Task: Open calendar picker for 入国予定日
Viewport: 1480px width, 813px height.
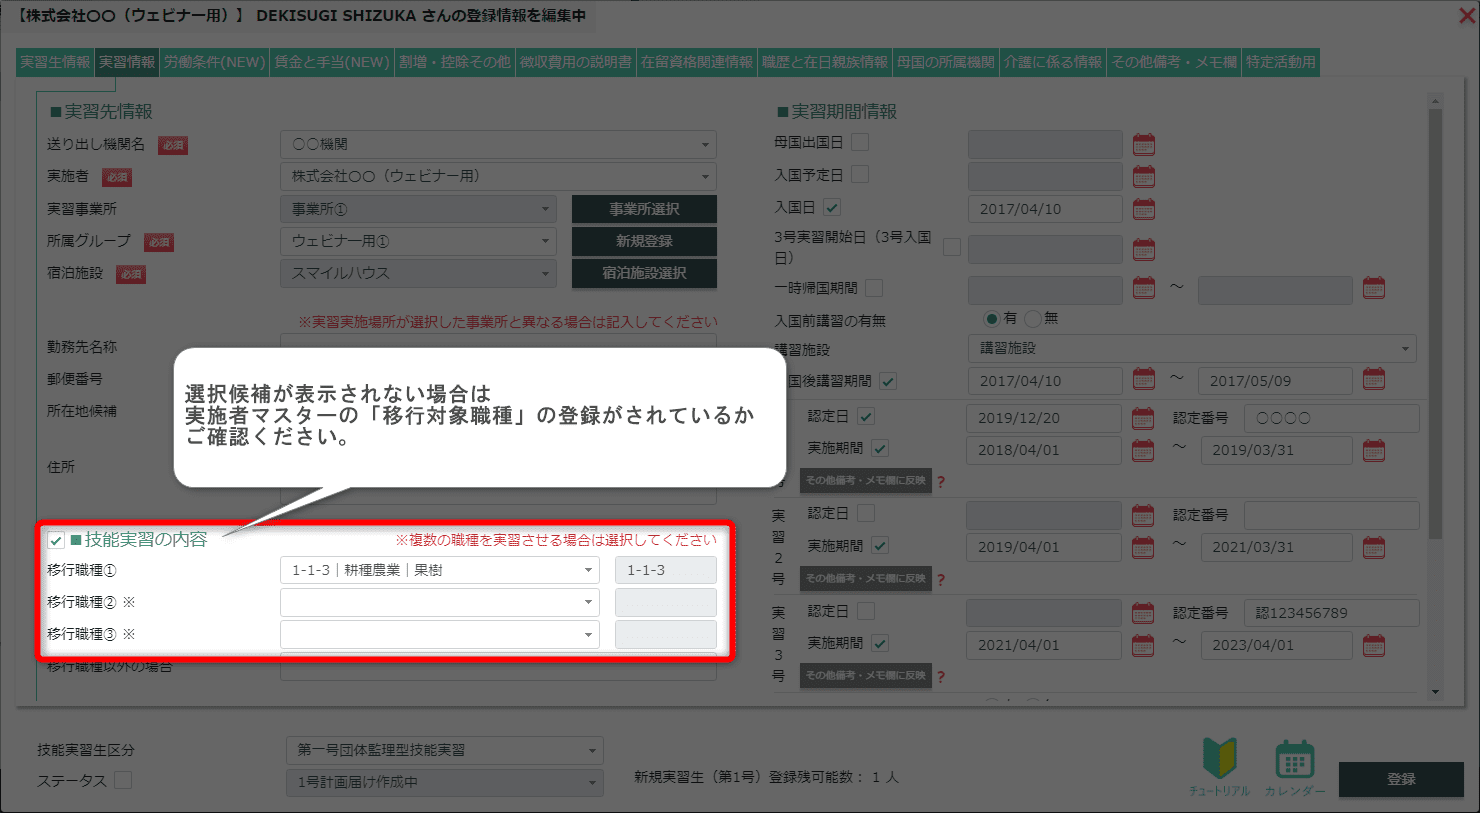Action: [1144, 176]
